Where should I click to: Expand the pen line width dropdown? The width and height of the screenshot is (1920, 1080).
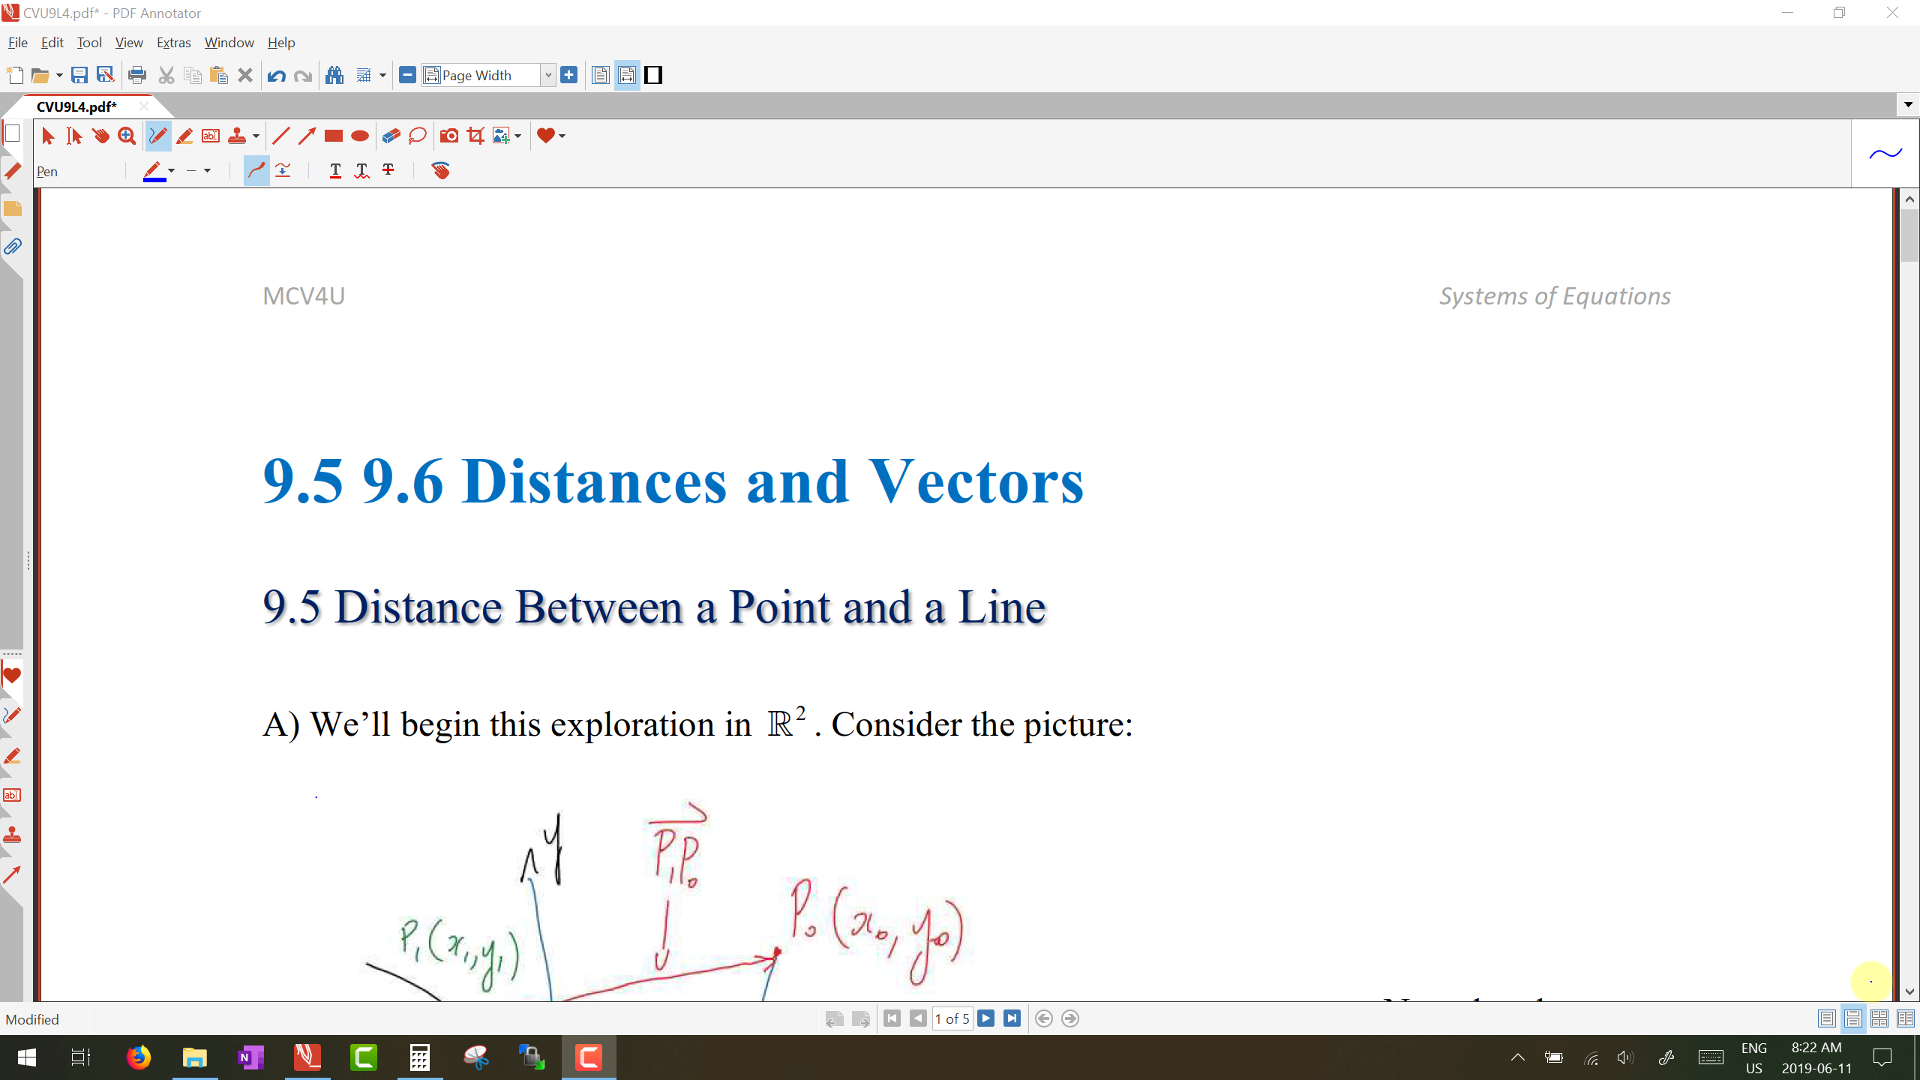(x=207, y=171)
